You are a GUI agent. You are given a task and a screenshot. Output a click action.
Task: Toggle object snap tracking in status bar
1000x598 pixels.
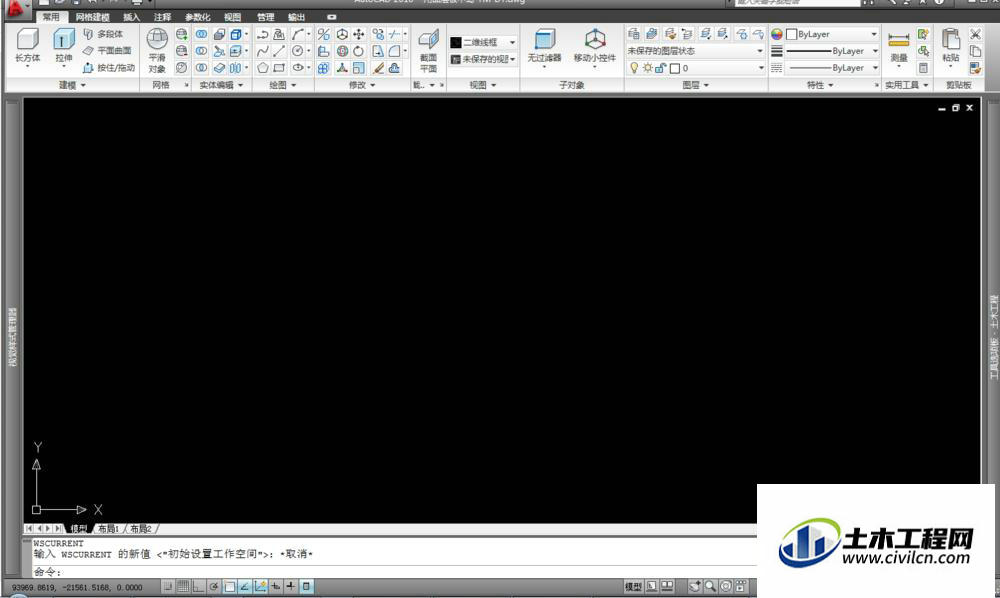point(244,586)
